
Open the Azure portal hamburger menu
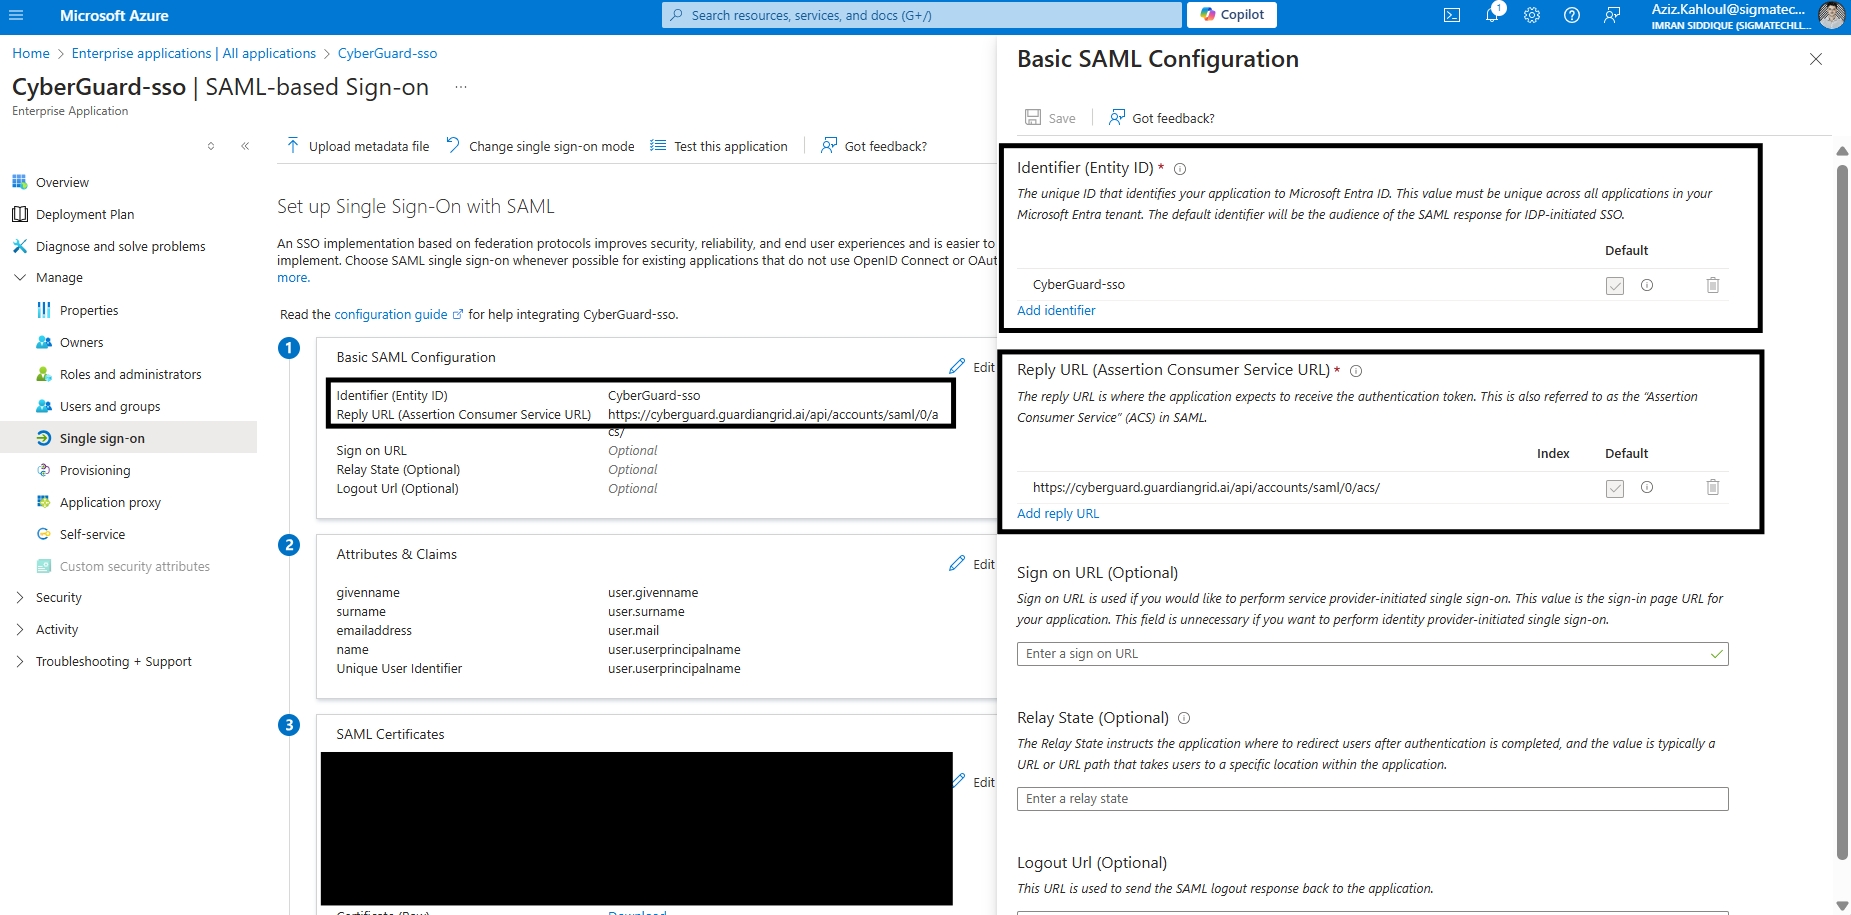[x=16, y=15]
